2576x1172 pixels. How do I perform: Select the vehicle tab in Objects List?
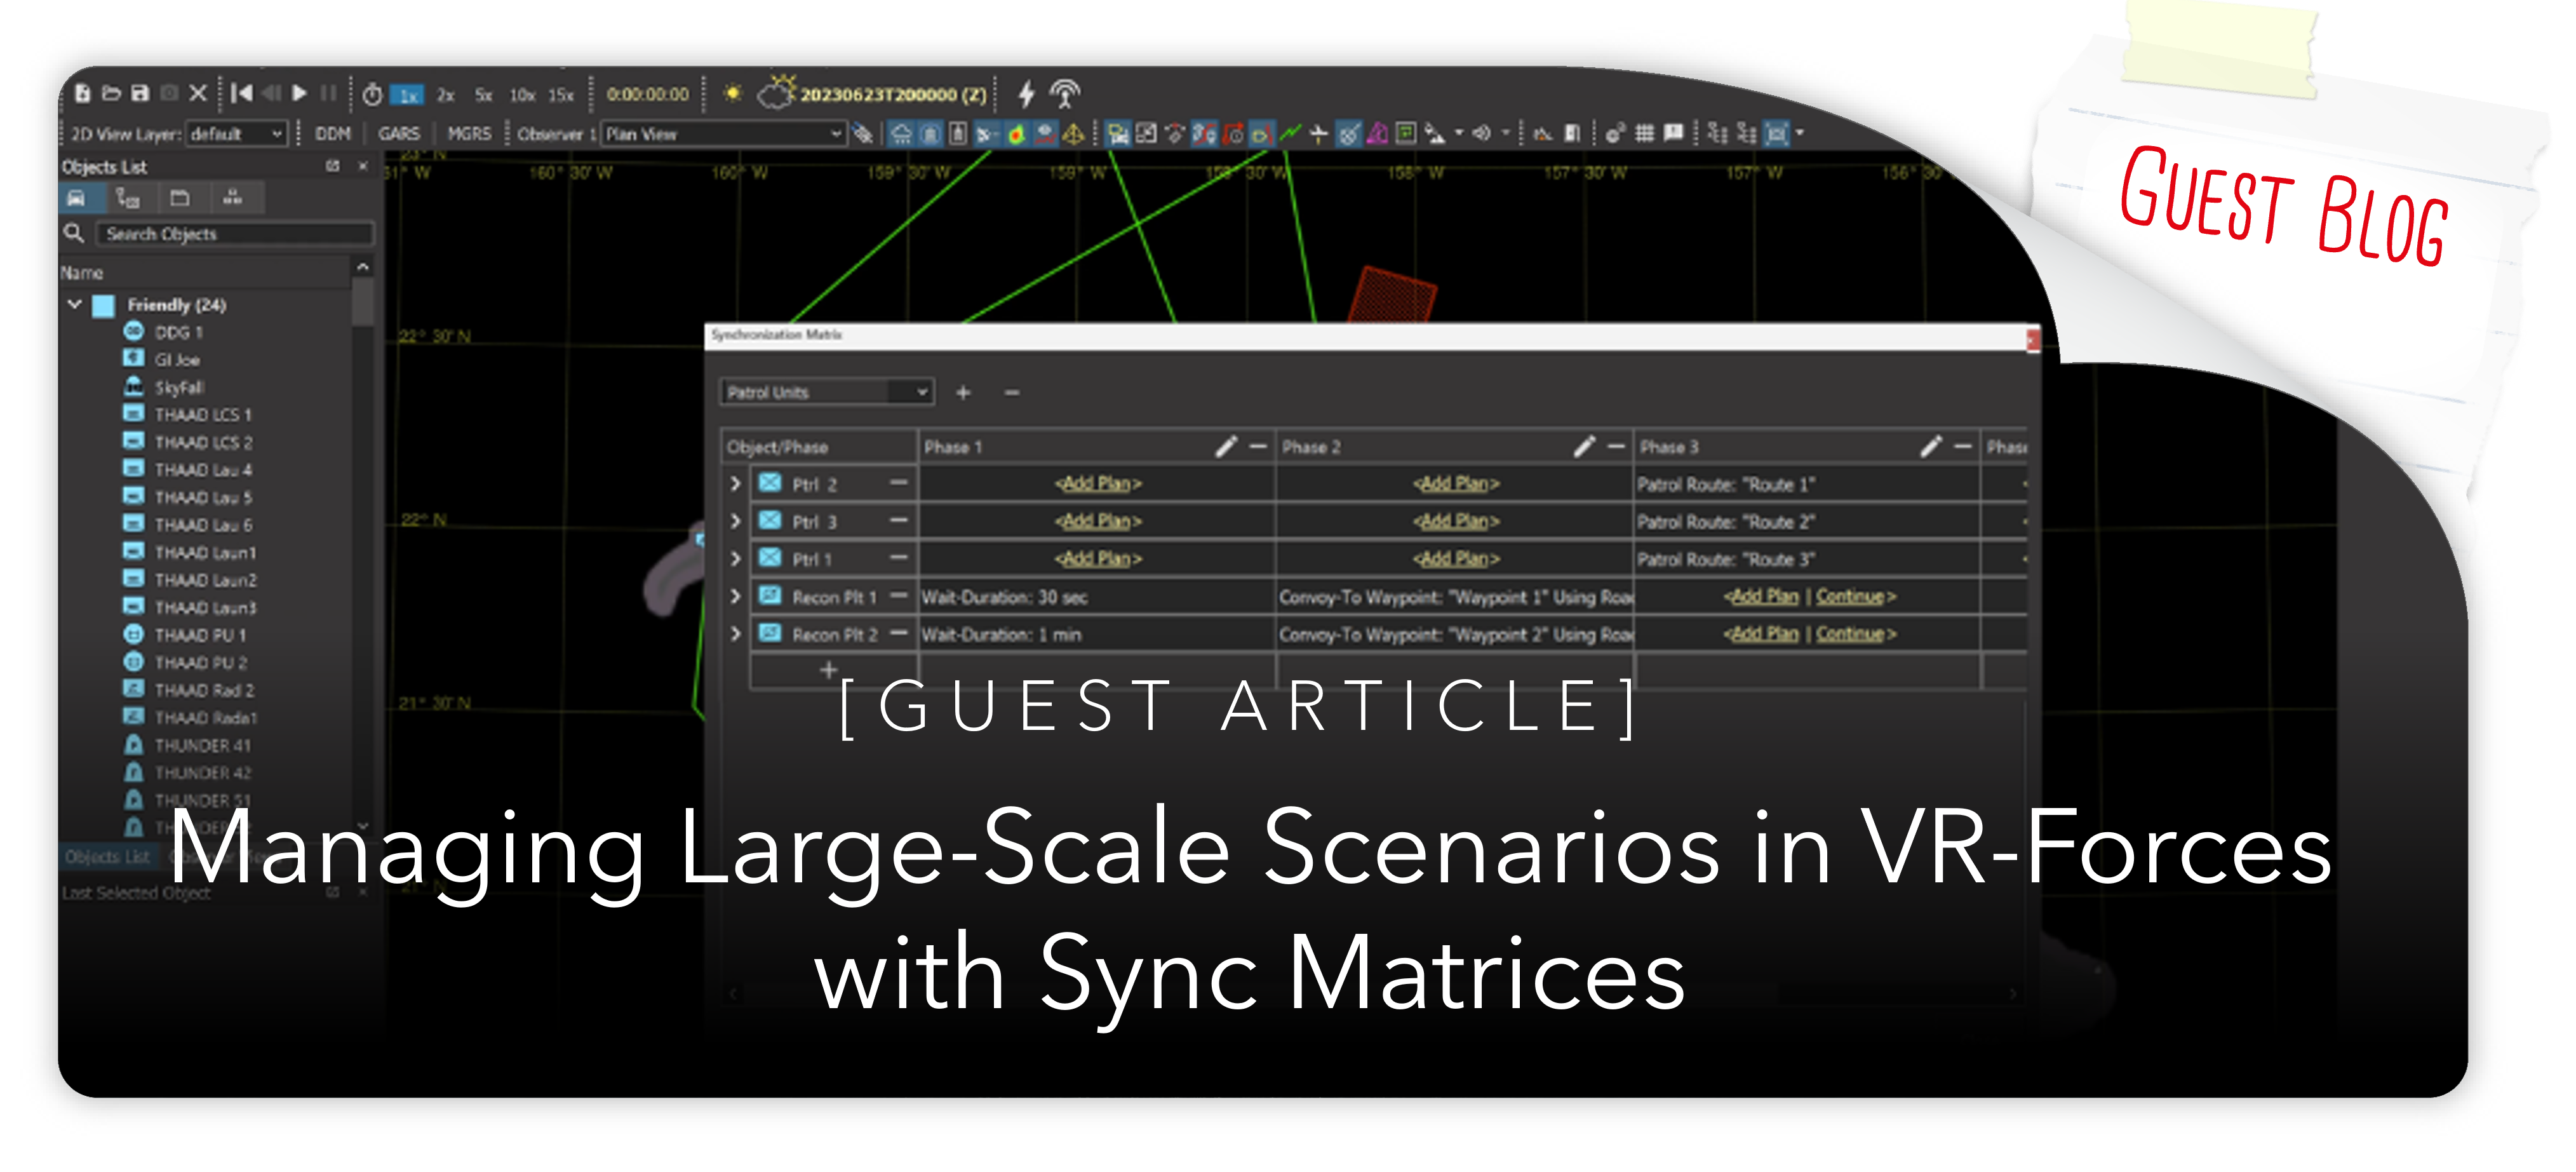tap(77, 198)
